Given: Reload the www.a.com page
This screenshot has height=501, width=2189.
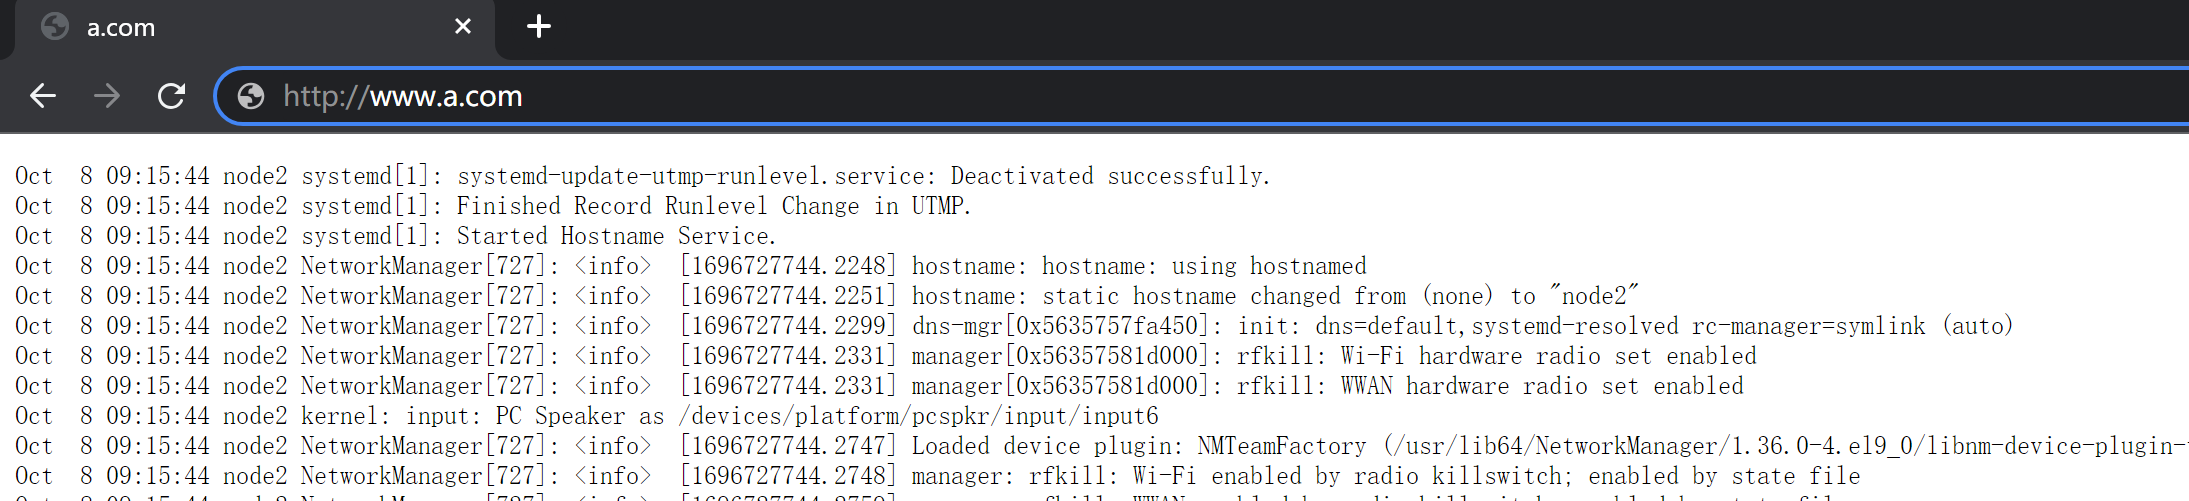Looking at the screenshot, I should (x=171, y=96).
